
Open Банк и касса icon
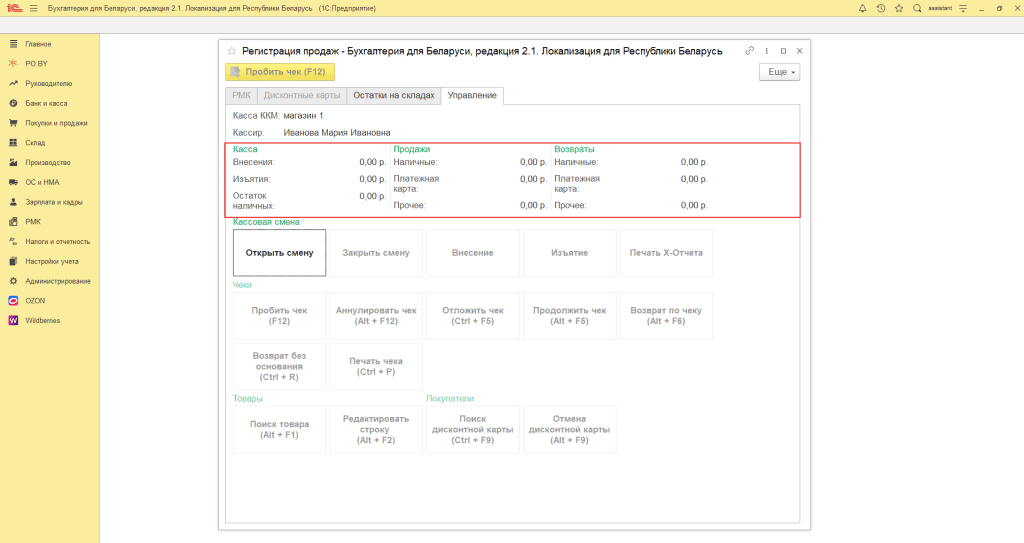pos(13,103)
